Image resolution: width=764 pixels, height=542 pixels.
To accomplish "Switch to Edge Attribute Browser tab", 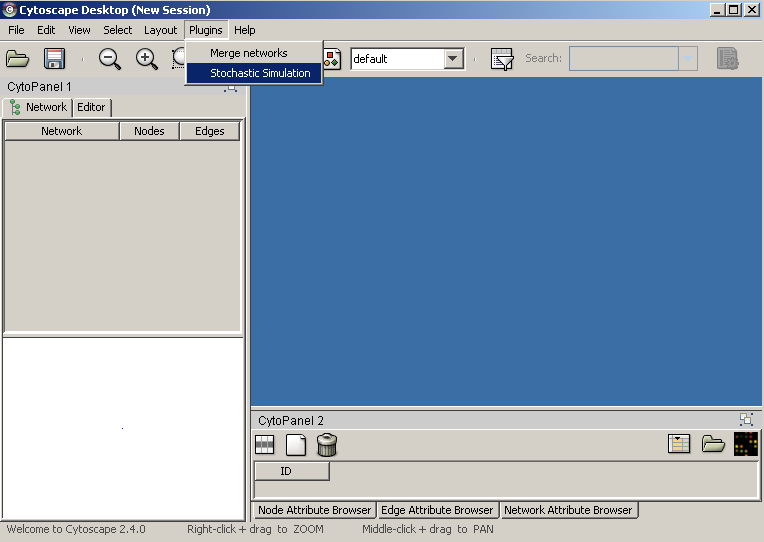I will click(x=437, y=510).
